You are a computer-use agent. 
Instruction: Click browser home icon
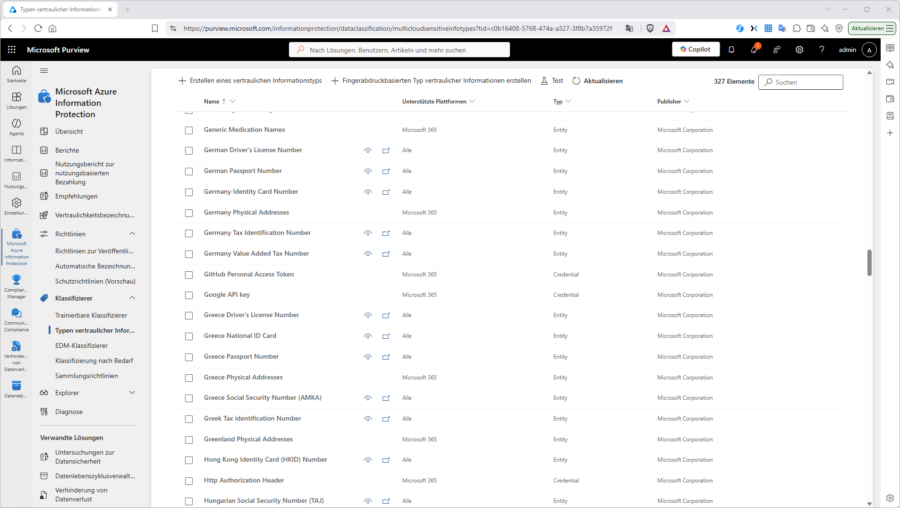pos(52,28)
